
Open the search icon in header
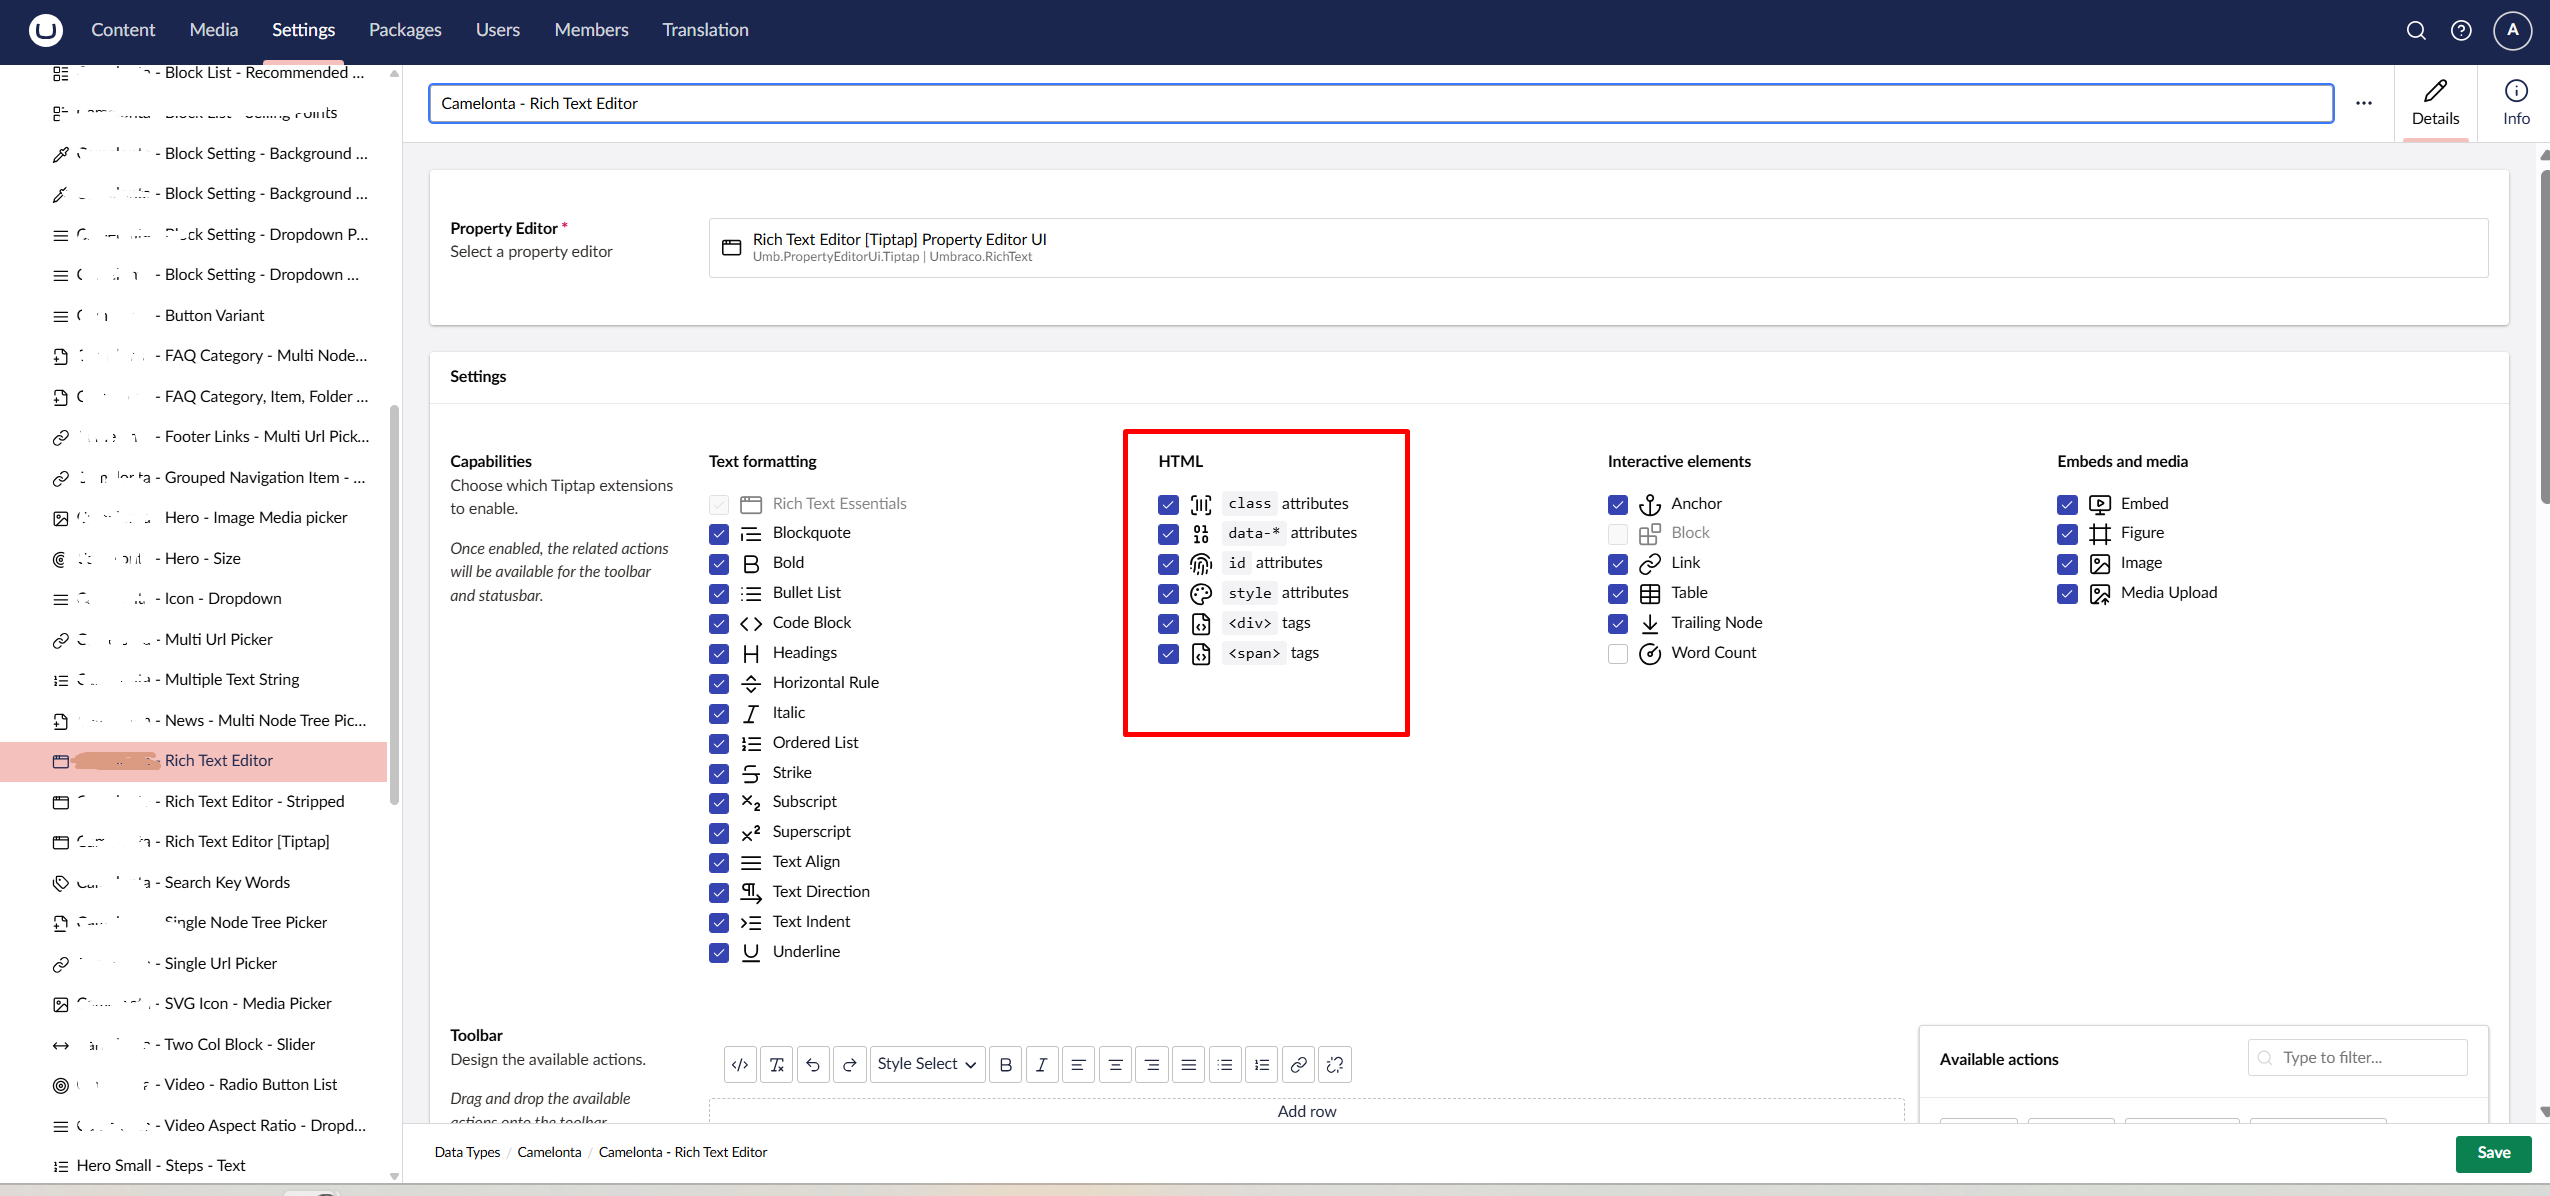pos(2416,30)
